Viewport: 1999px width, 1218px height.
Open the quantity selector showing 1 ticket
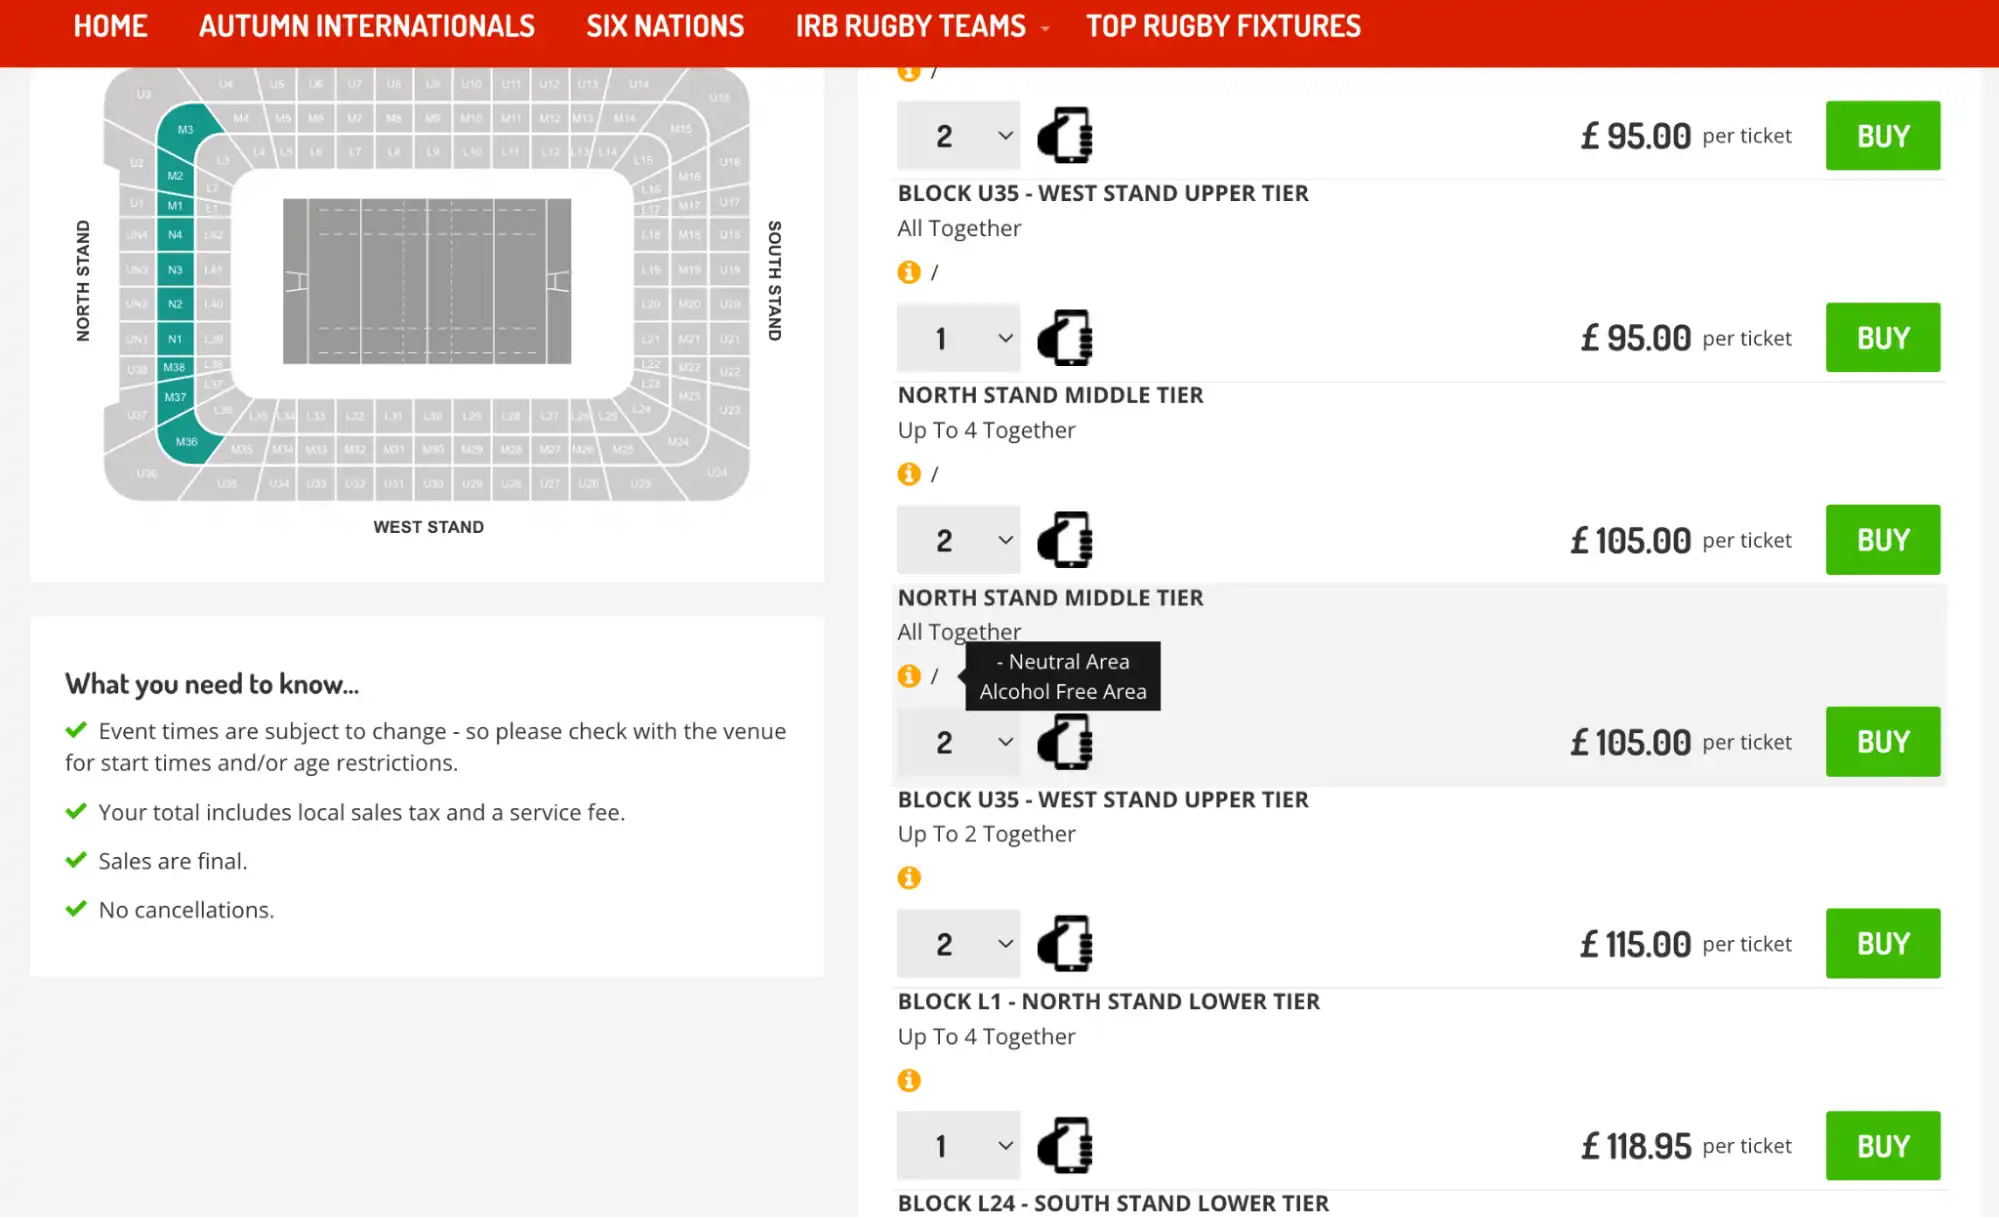point(957,337)
